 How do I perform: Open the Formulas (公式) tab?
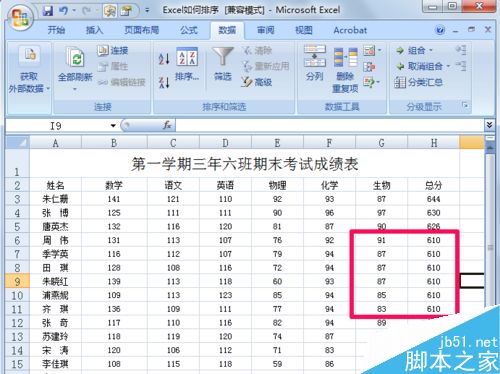point(189,30)
